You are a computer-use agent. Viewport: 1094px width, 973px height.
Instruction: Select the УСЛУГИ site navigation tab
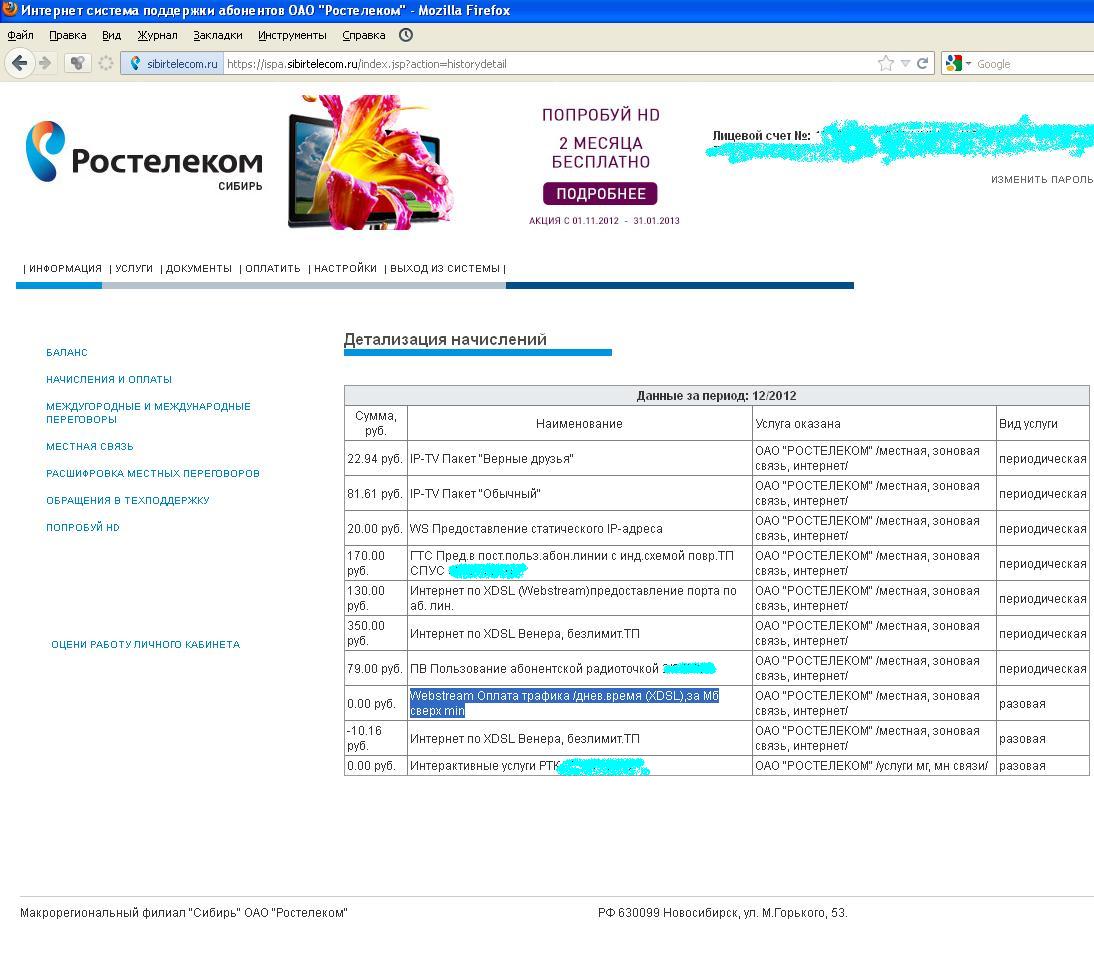point(134,268)
